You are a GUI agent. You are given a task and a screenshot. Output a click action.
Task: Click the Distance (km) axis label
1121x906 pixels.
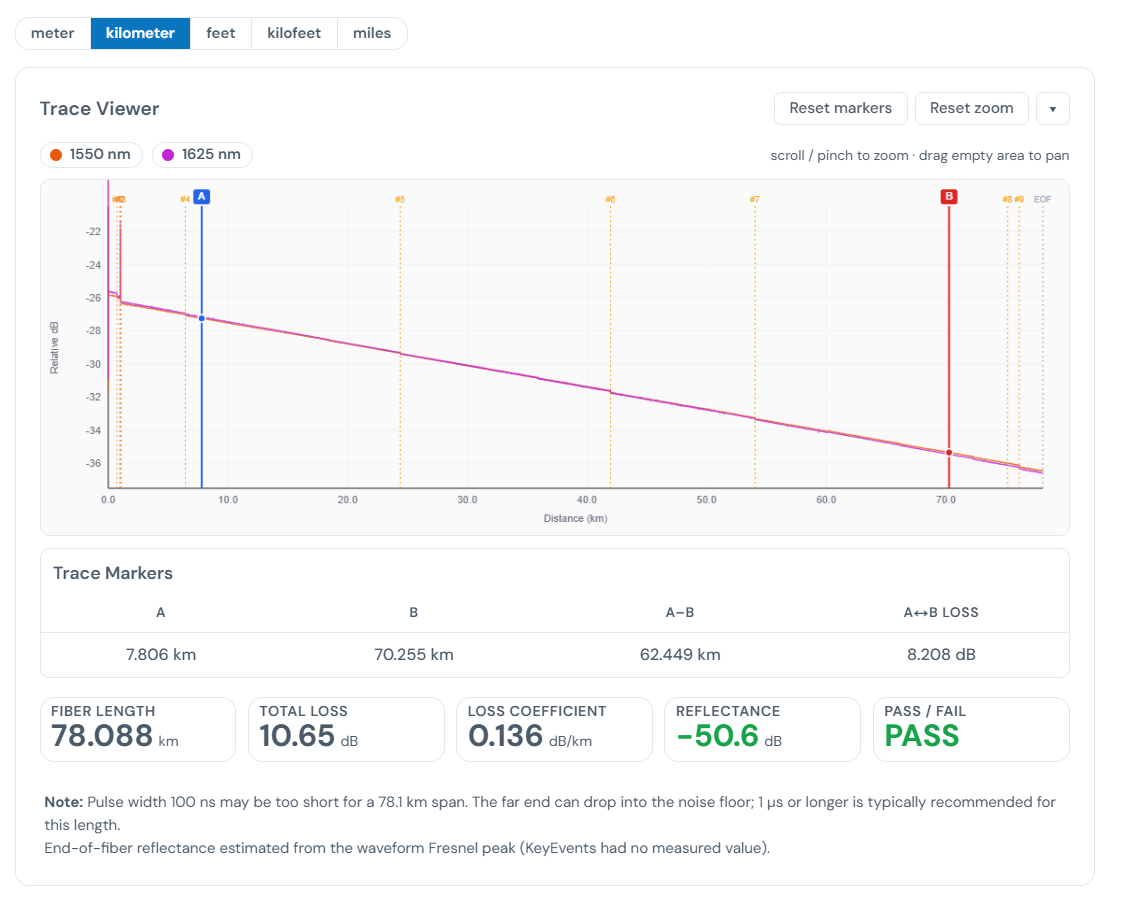576,518
